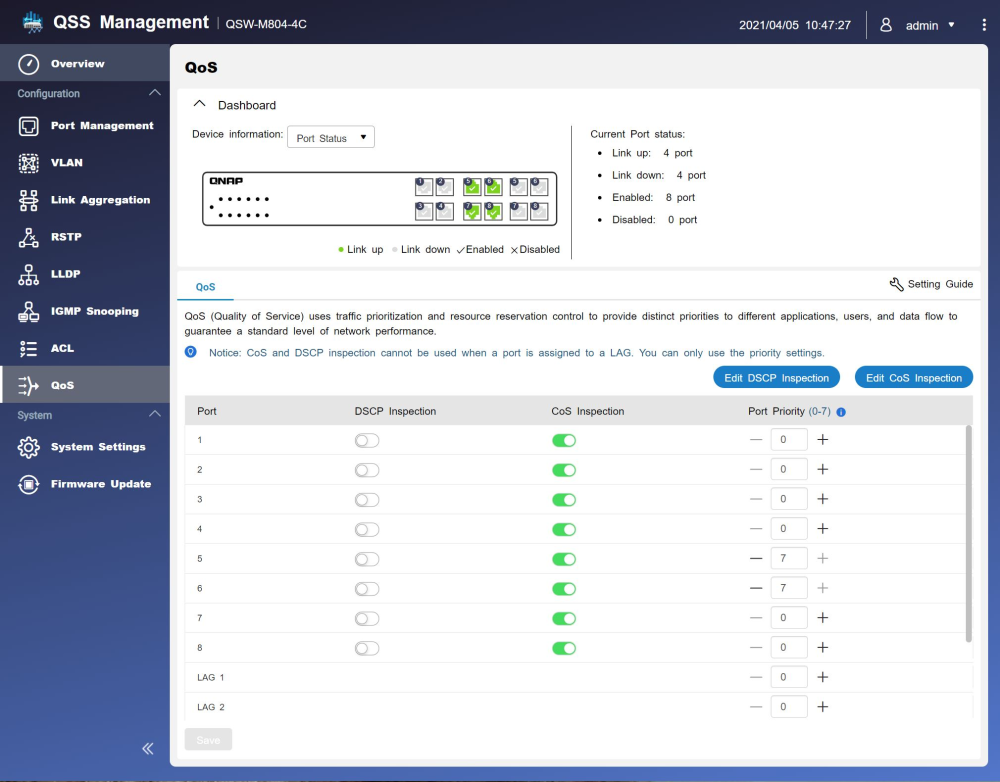Viewport: 1000px width, 782px height.
Task: Click the Edit DSCP Inspection button
Action: coord(777,378)
